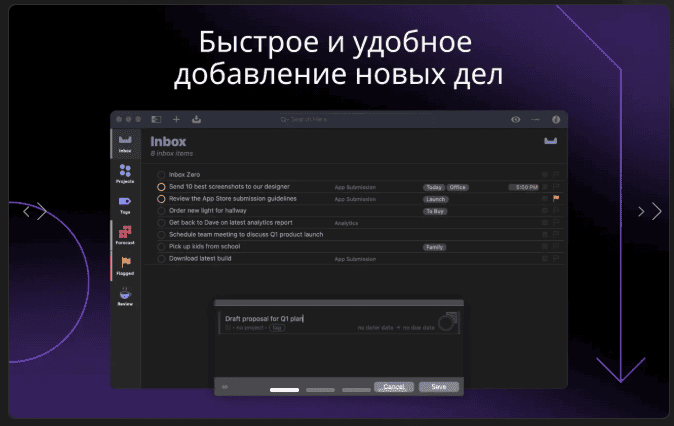Click the Pick up kids from school title
The height and width of the screenshot is (426, 674).
(x=205, y=246)
